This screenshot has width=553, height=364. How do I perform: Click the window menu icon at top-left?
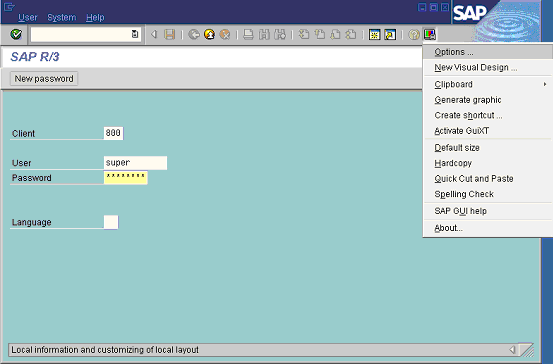tap(9, 7)
